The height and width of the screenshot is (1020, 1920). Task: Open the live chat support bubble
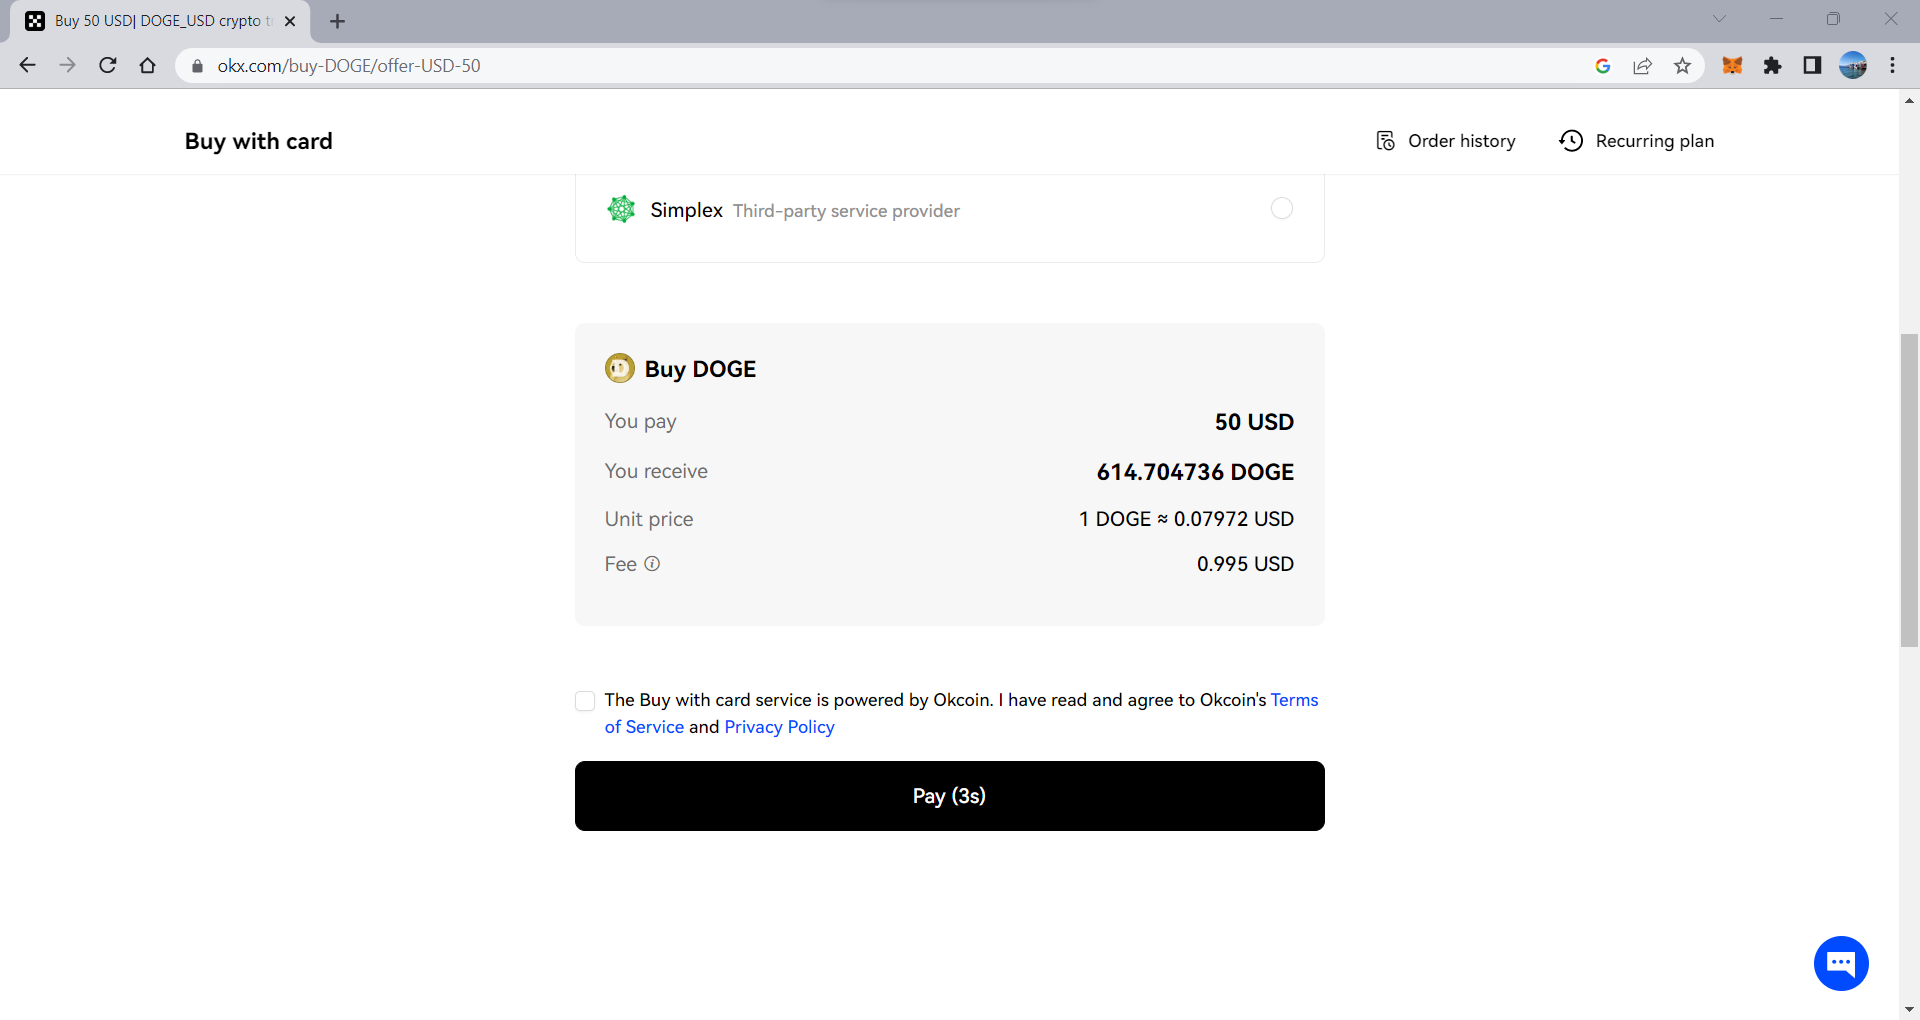click(1841, 963)
